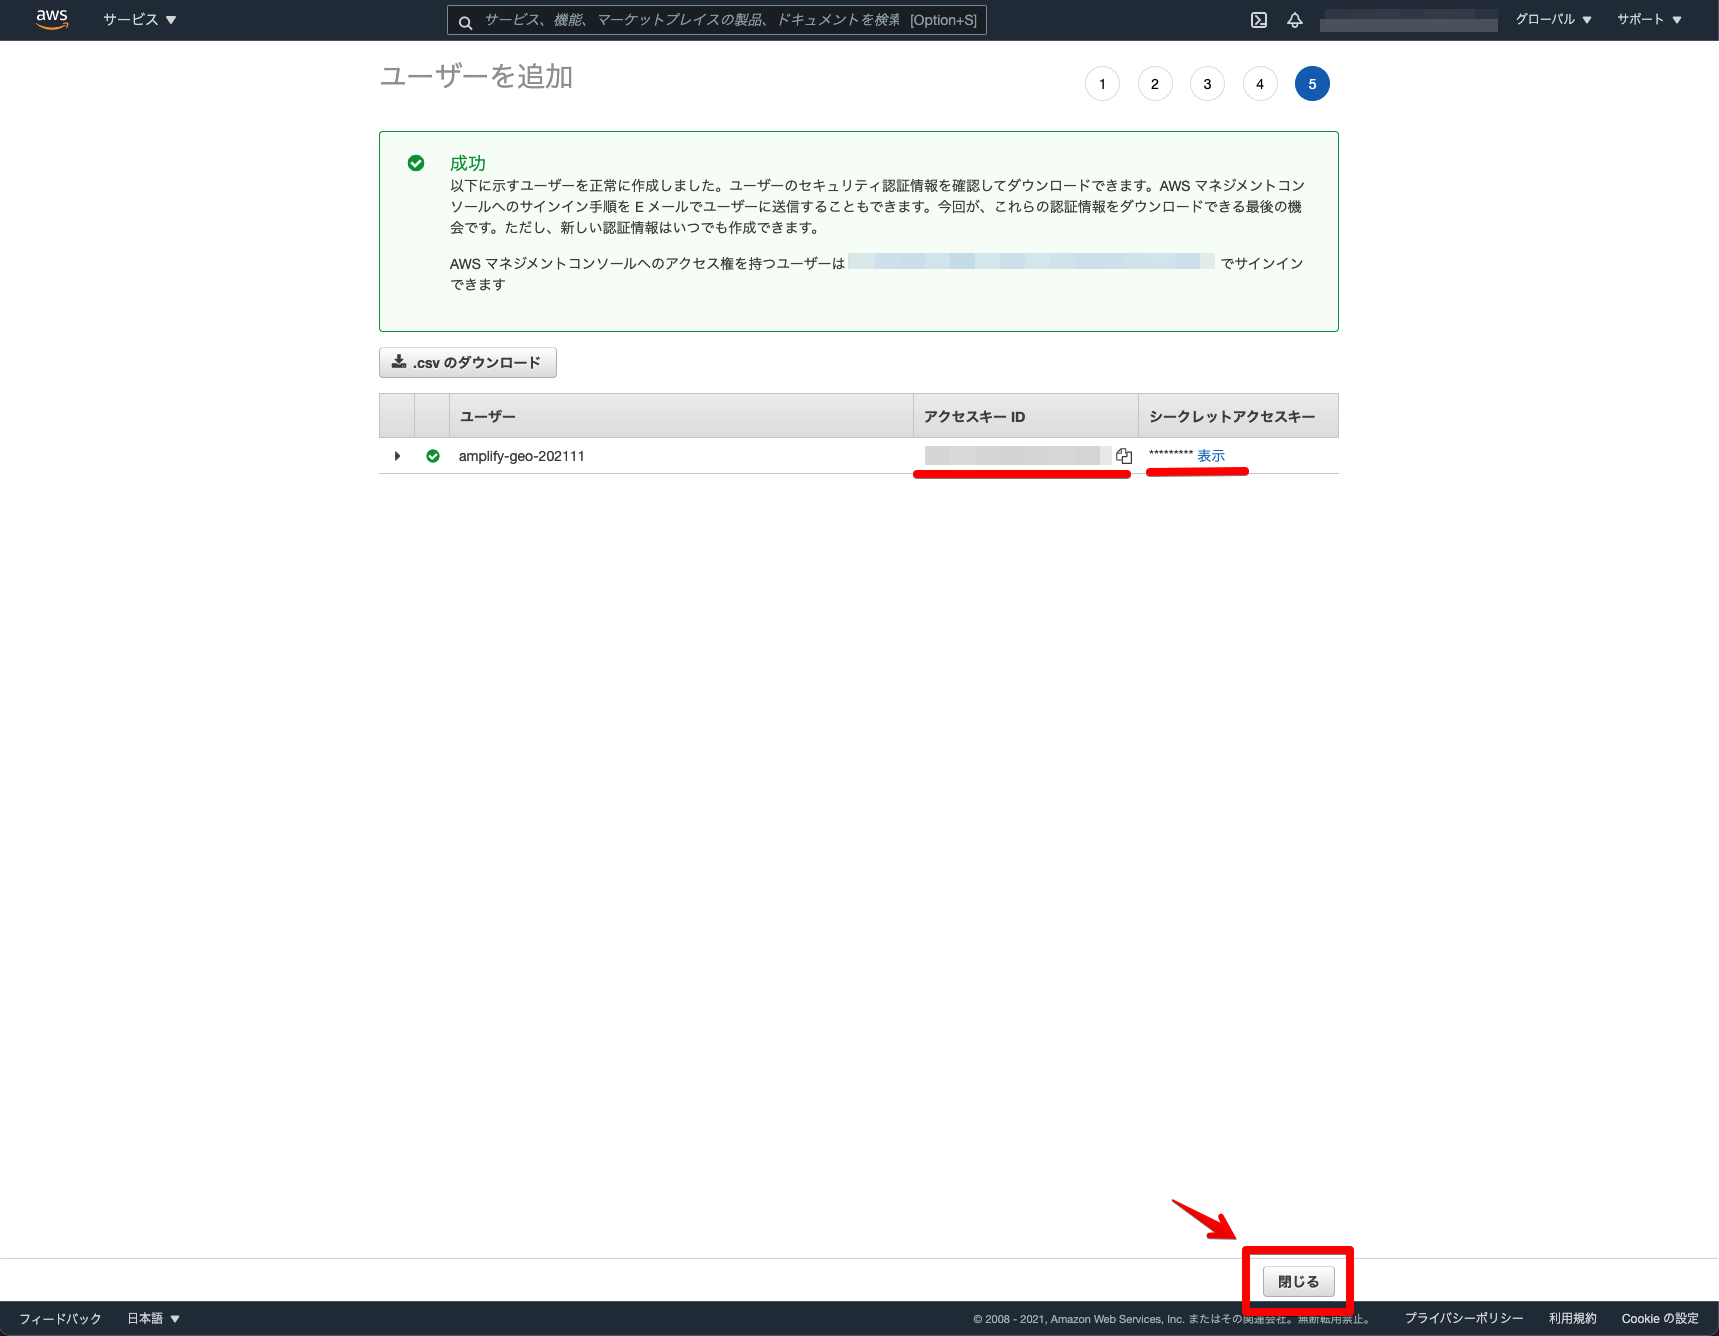
Task: Select active wizard step 5
Action: click(1312, 84)
